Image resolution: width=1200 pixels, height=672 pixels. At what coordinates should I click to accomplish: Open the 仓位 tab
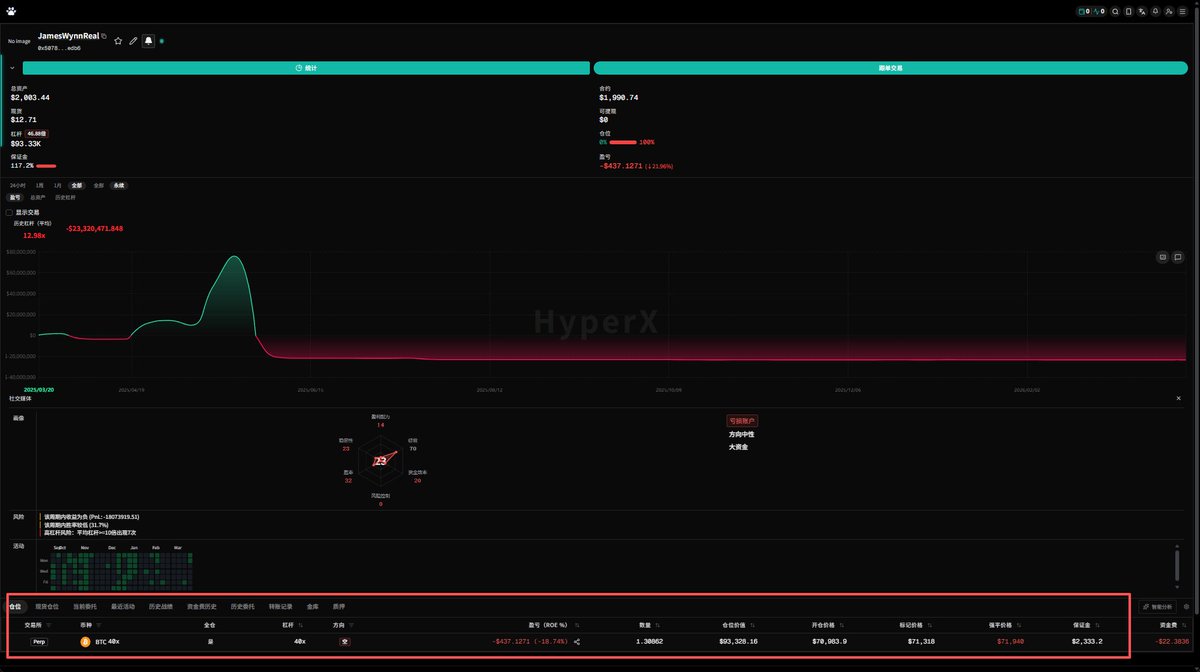pos(14,606)
